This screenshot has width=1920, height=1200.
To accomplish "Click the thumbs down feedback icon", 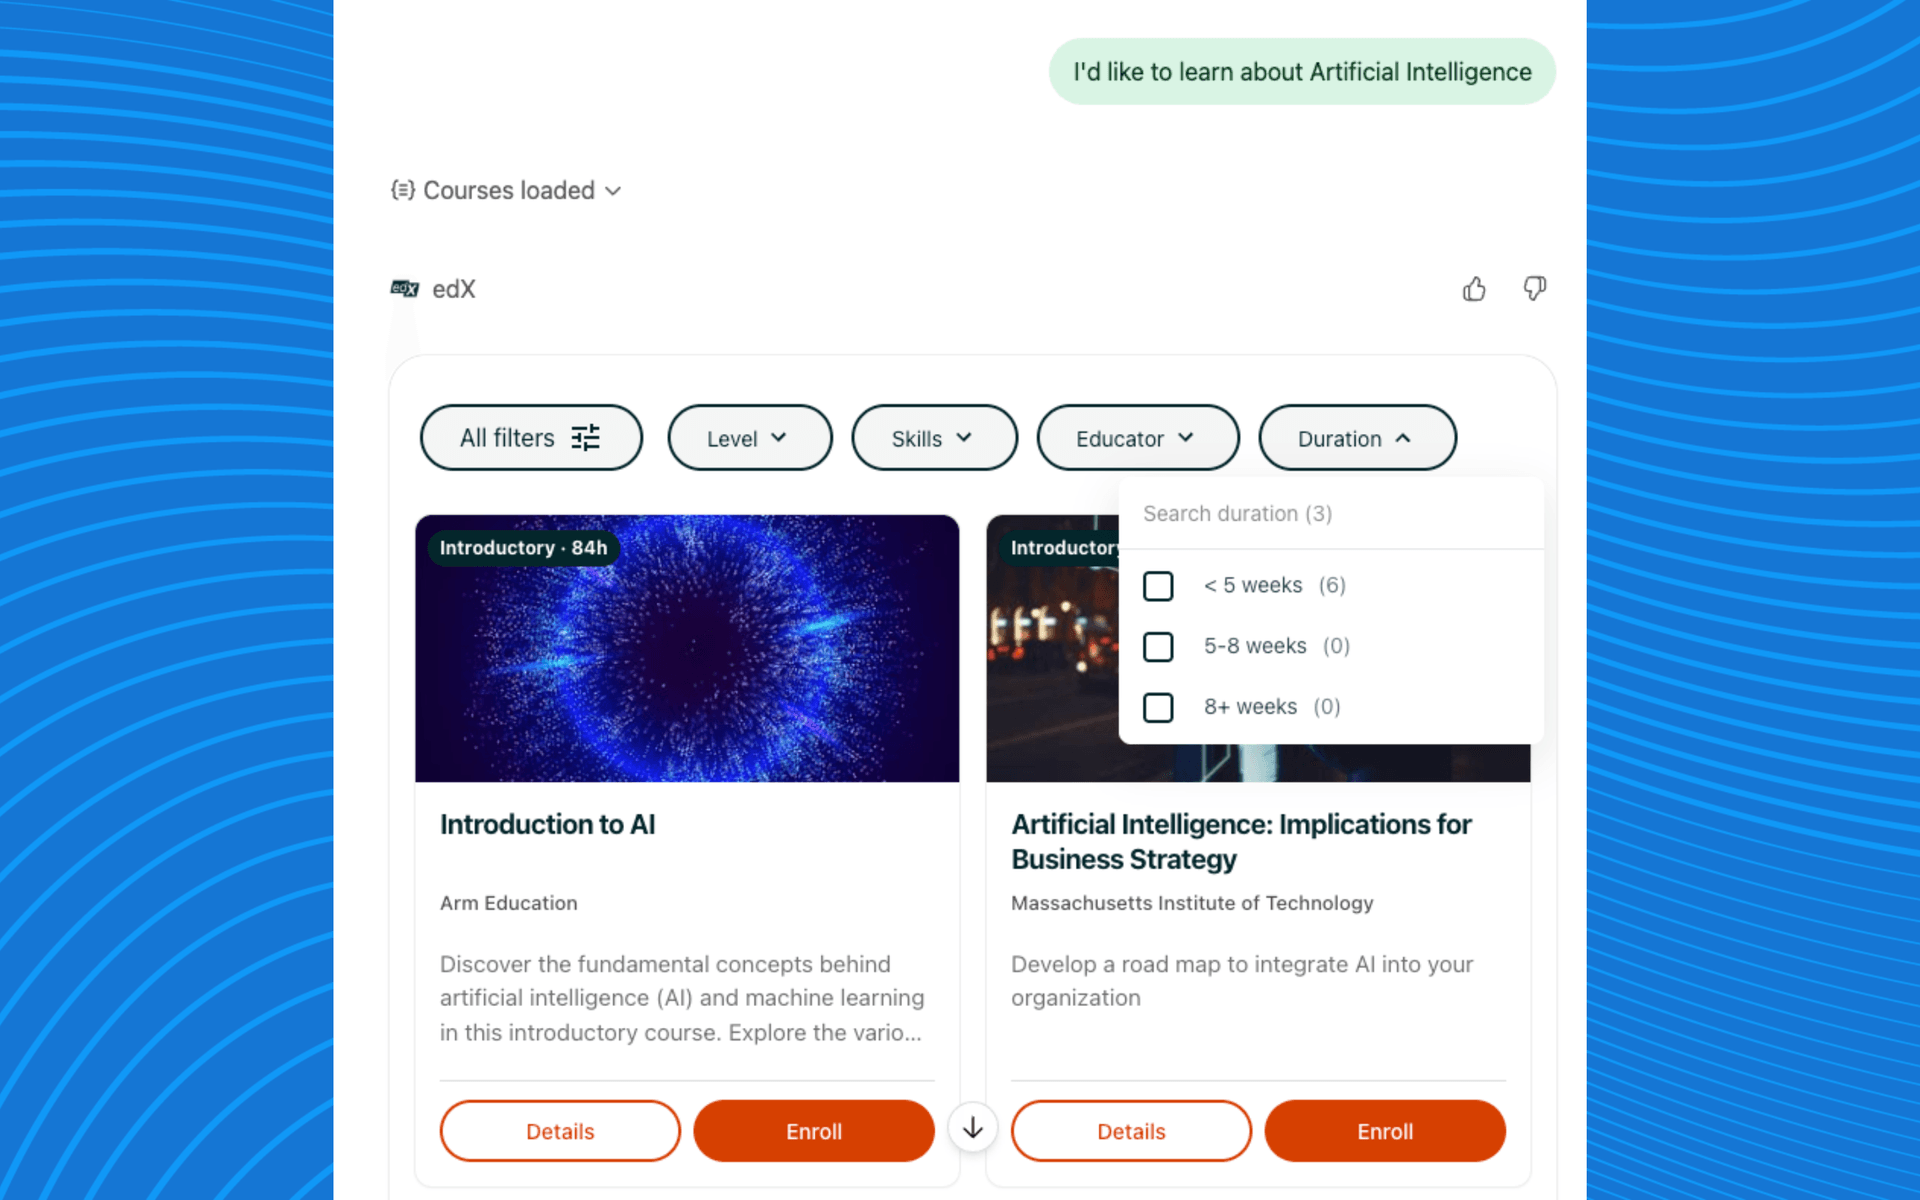I will pyautogui.click(x=1535, y=289).
